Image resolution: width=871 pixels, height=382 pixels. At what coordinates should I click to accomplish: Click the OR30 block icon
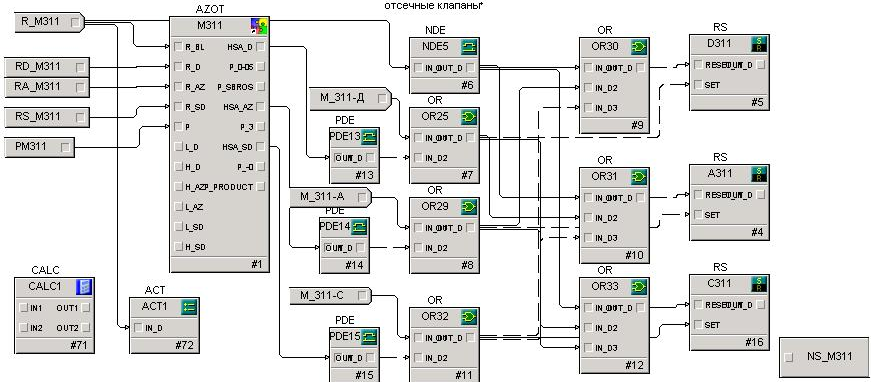[x=639, y=47]
